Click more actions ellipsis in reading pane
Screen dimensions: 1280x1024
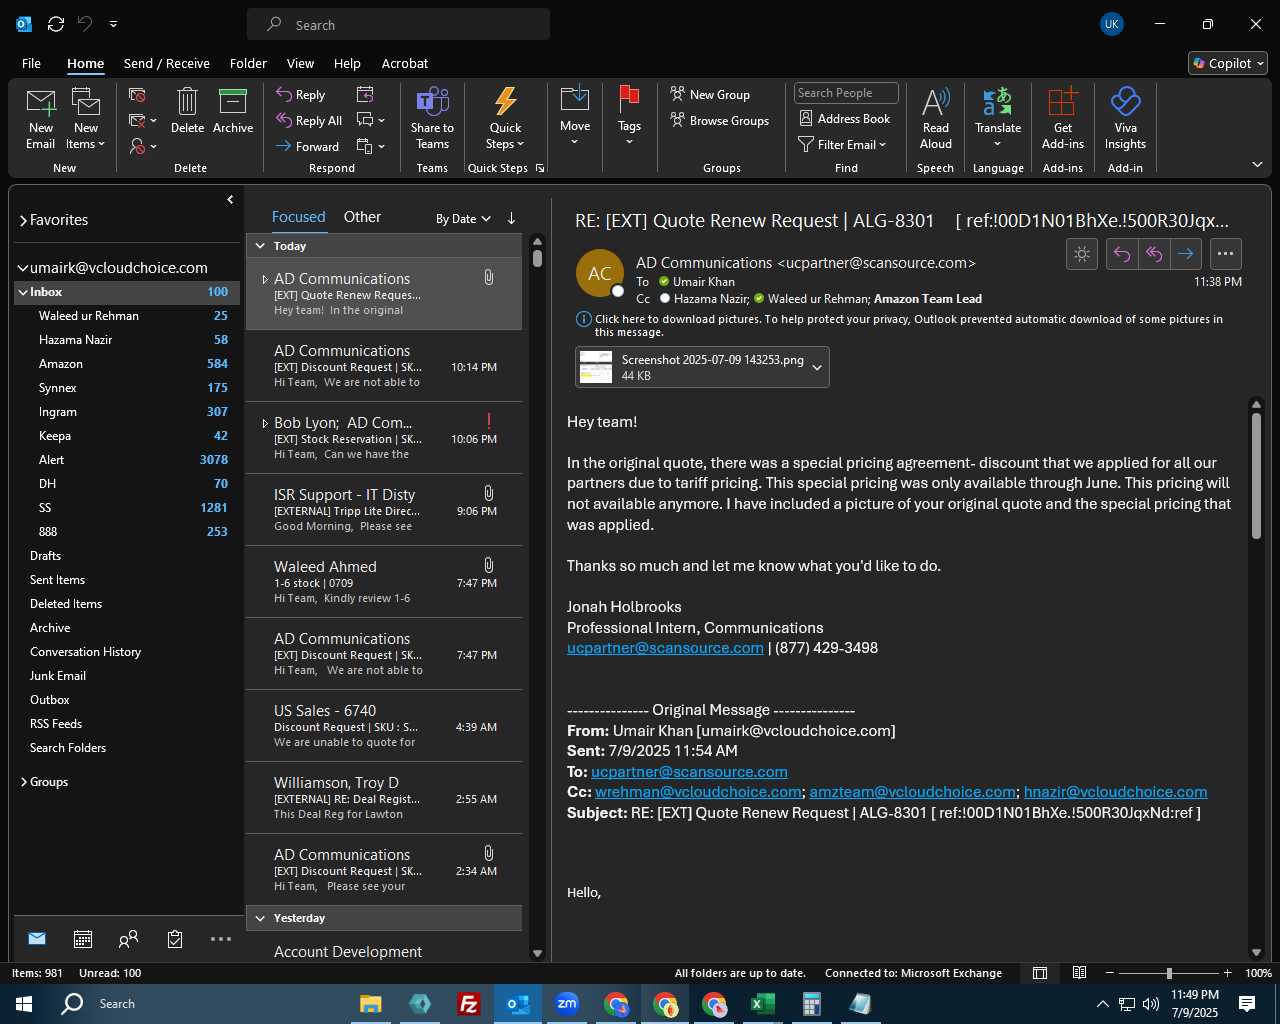(1226, 254)
